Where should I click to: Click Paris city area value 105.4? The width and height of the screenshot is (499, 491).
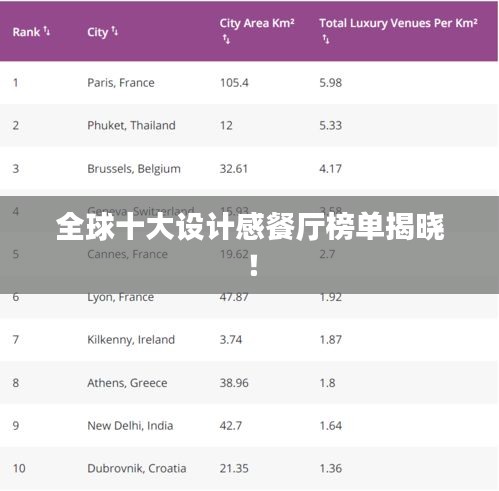coord(234,83)
